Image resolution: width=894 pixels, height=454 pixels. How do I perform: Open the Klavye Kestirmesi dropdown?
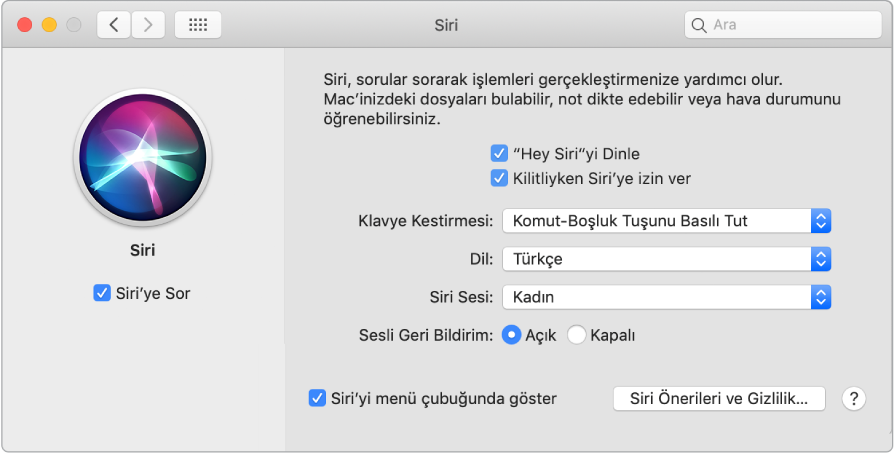[666, 221]
